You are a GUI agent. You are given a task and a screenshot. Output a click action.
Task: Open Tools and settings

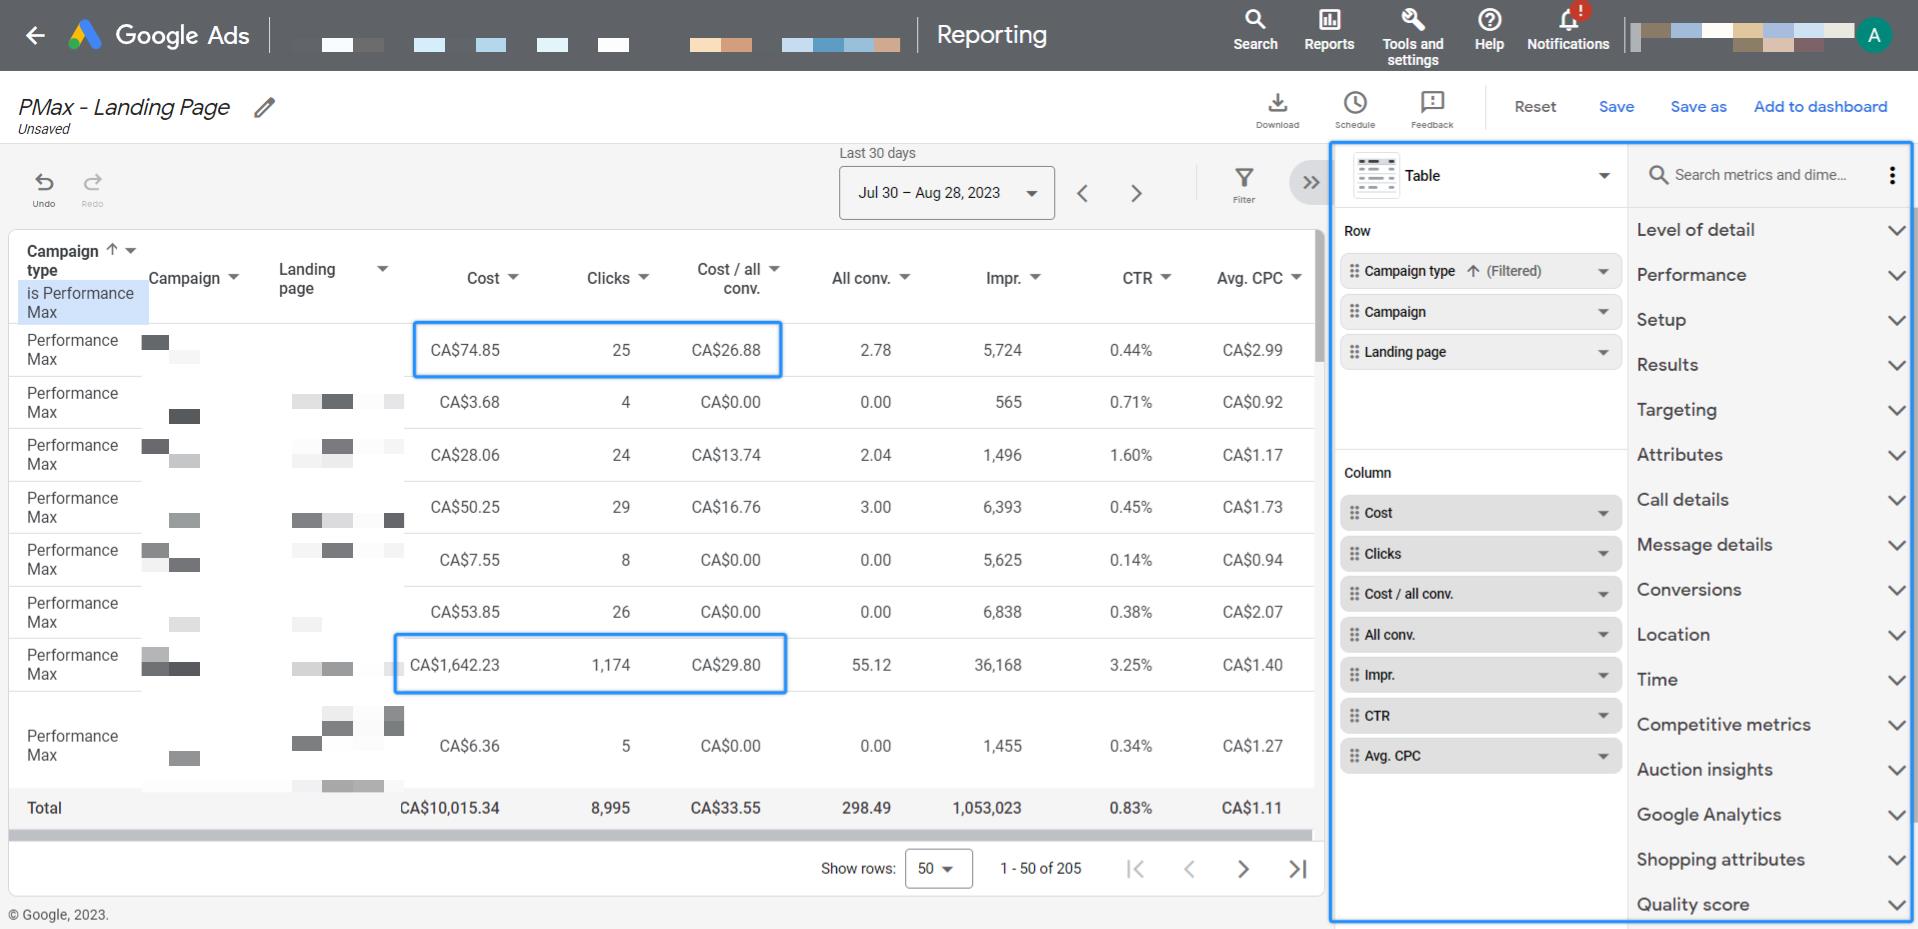tap(1412, 37)
